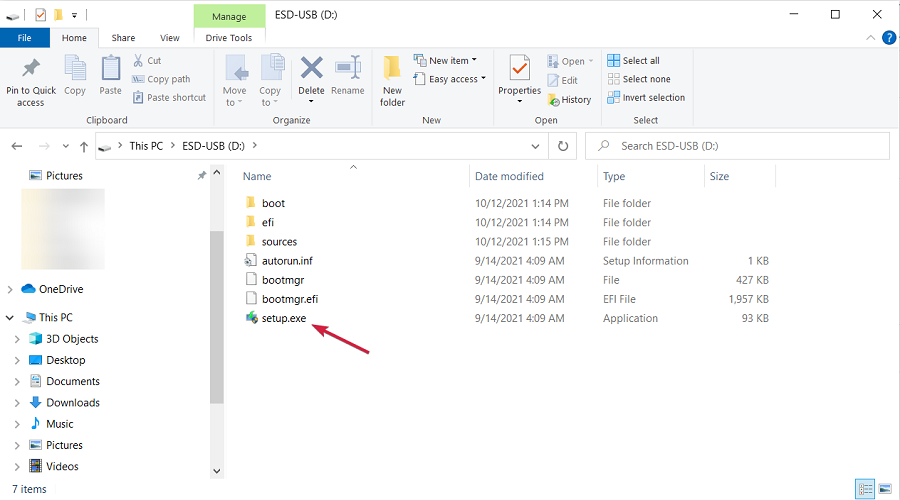Go up one level with Up arrow

[x=84, y=146]
